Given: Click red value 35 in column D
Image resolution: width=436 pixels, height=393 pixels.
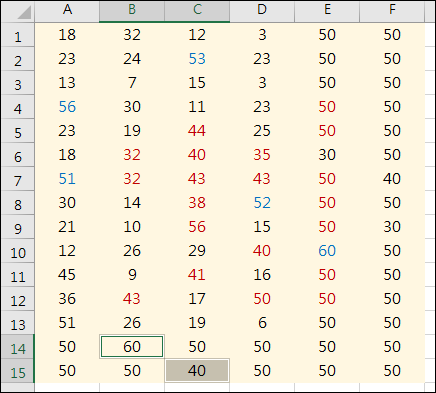Looking at the screenshot, I should coord(262,155).
